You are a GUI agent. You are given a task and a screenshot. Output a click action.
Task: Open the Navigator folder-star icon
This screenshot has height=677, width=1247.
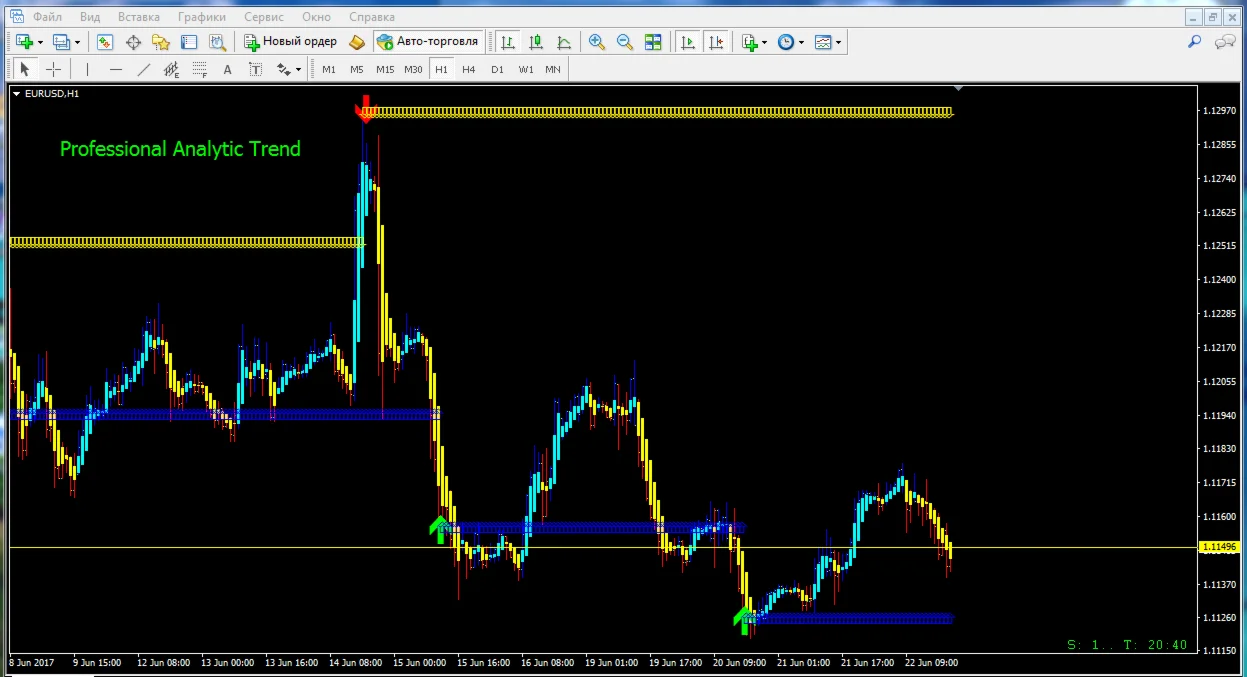pyautogui.click(x=161, y=42)
